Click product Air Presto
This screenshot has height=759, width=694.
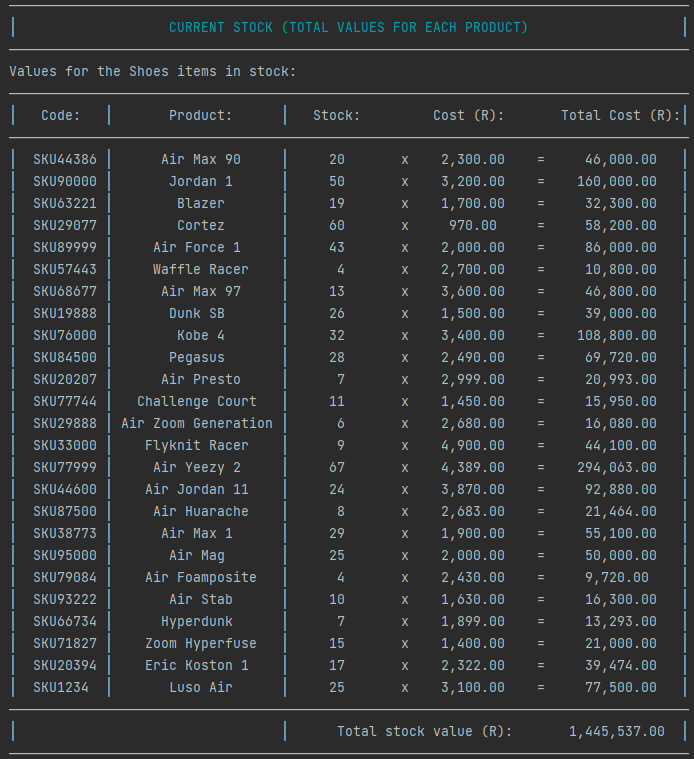coord(201,380)
